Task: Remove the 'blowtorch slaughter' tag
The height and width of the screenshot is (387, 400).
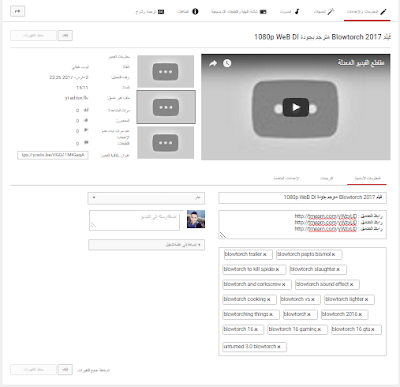Action: [x=338, y=270]
